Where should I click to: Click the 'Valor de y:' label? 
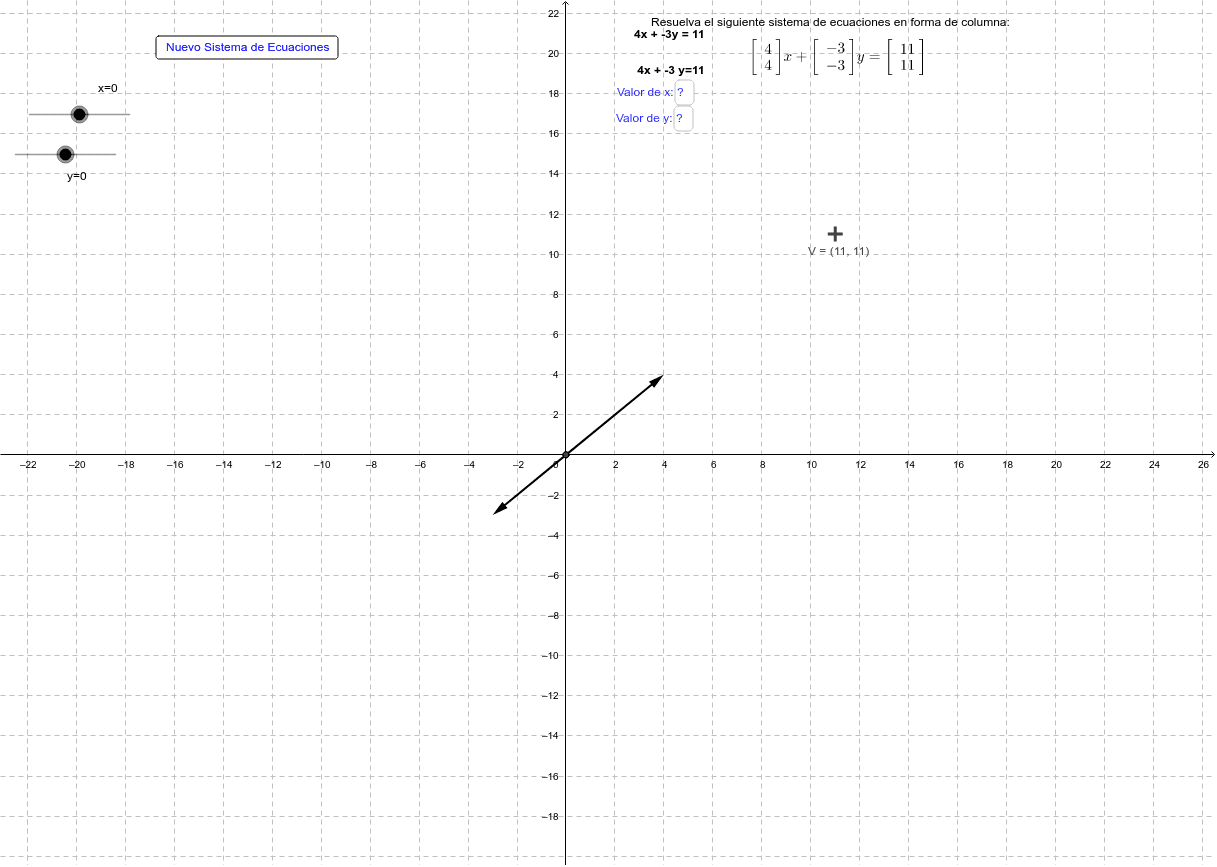coord(644,118)
